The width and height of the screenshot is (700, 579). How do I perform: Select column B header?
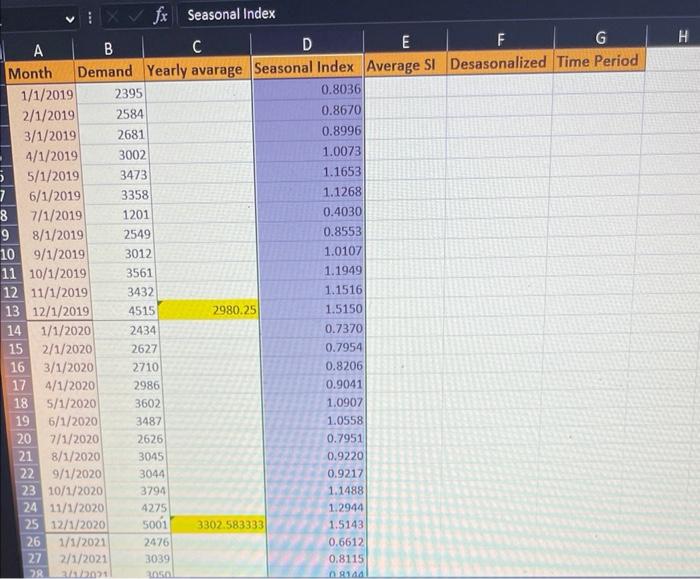(x=108, y=49)
